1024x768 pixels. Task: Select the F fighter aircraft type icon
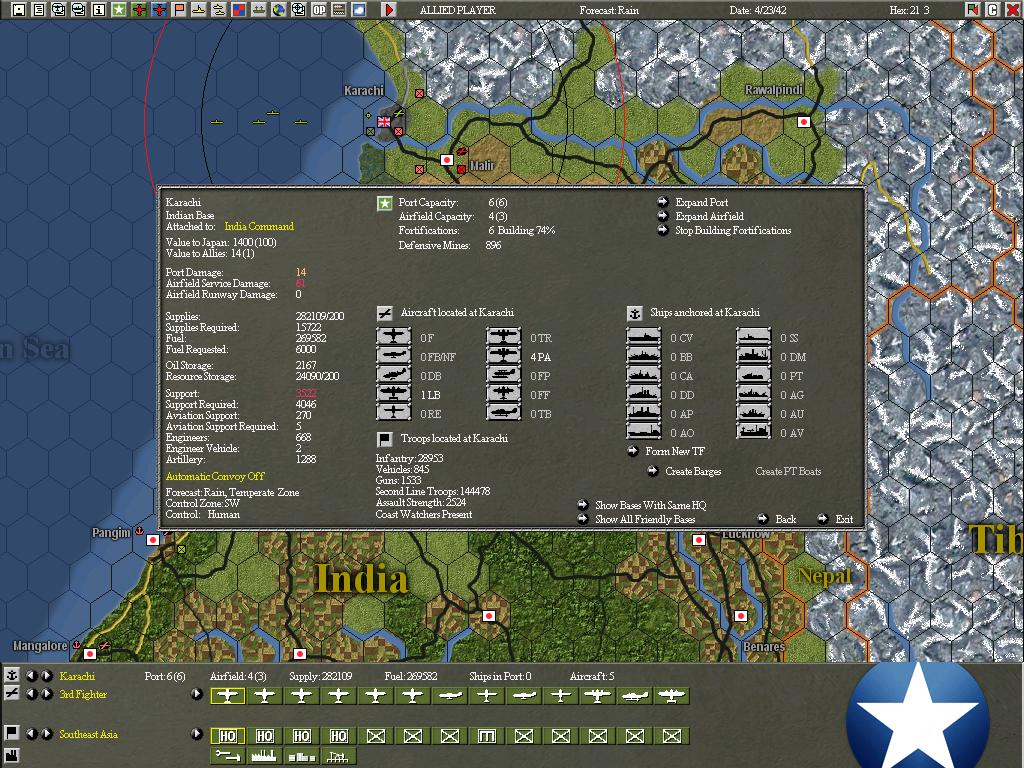[394, 337]
